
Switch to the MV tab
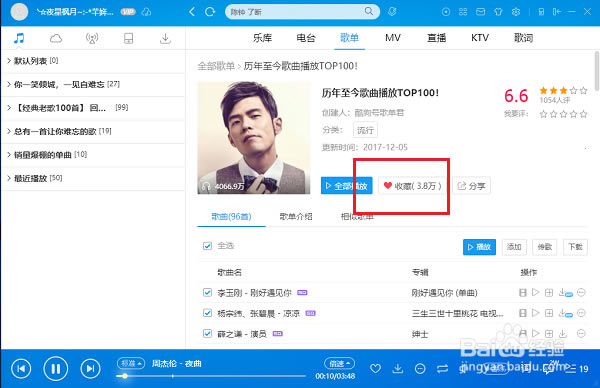393,38
